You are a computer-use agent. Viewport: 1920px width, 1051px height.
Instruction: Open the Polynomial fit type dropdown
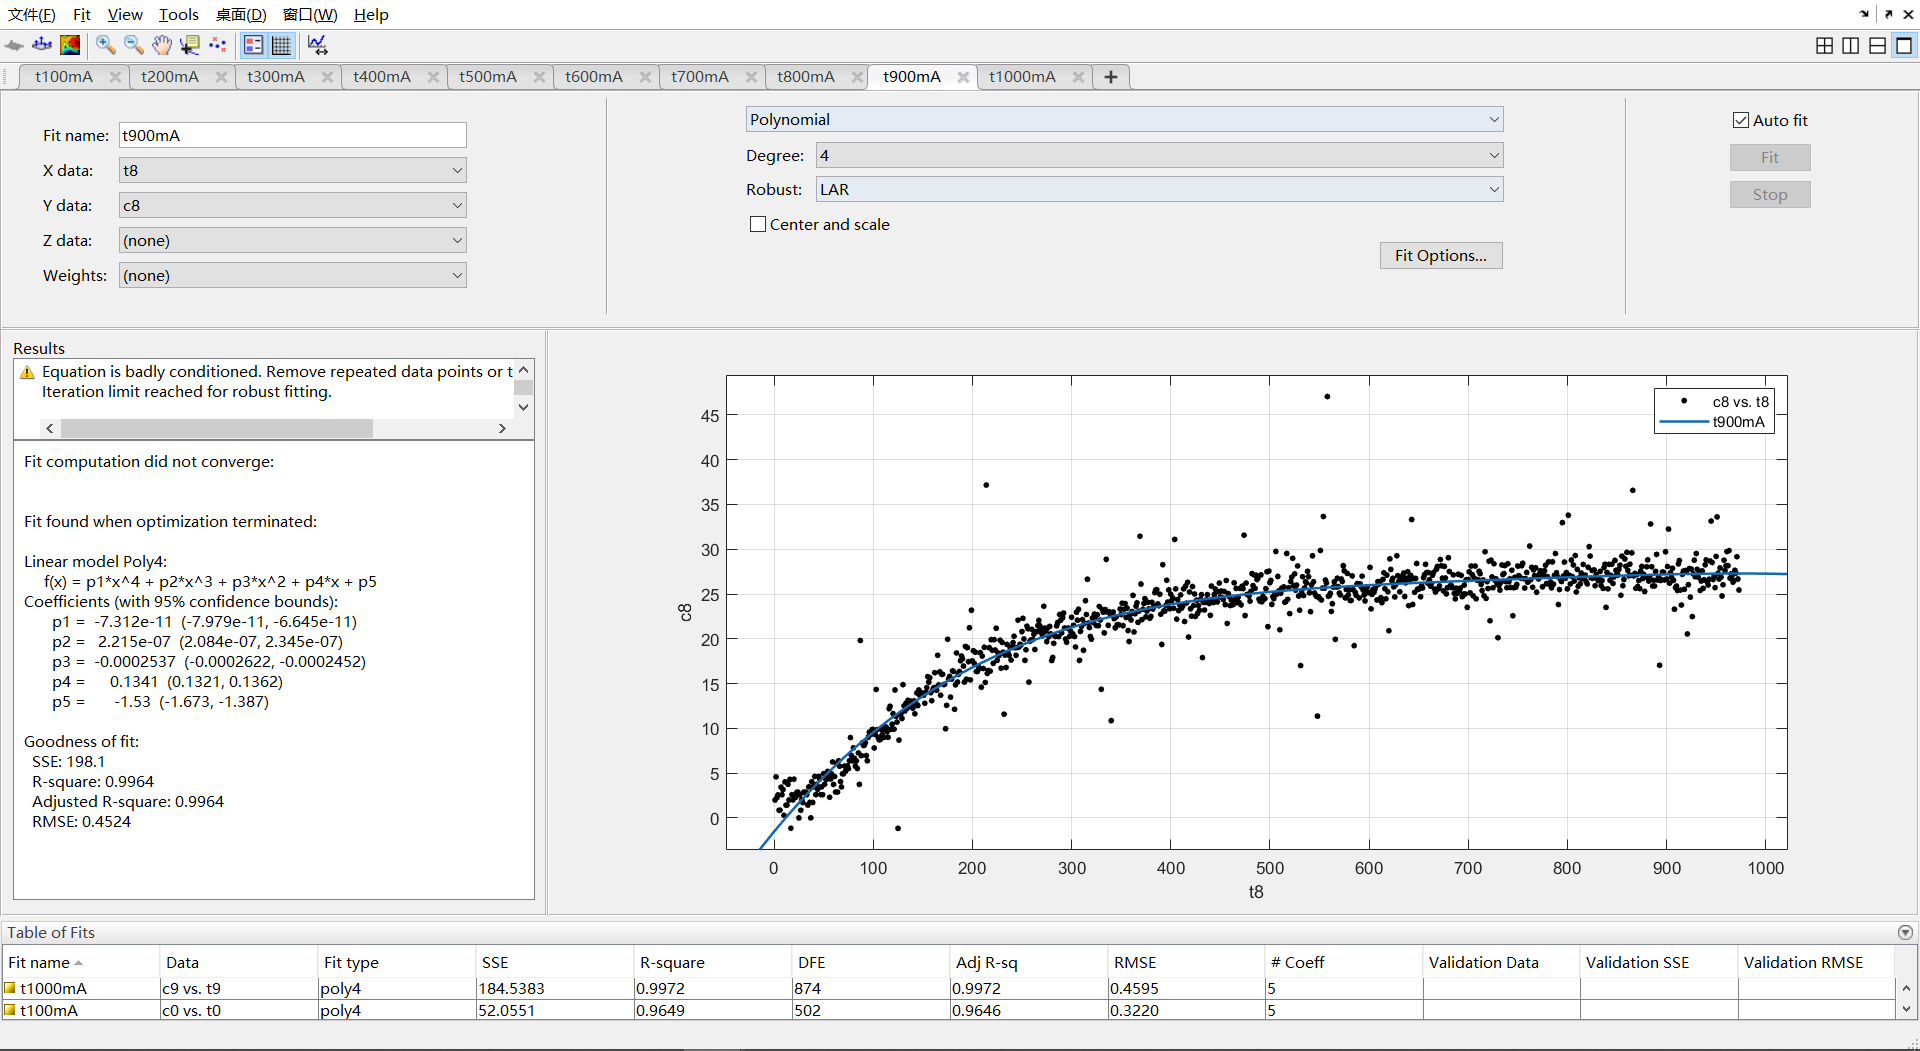pos(1124,119)
